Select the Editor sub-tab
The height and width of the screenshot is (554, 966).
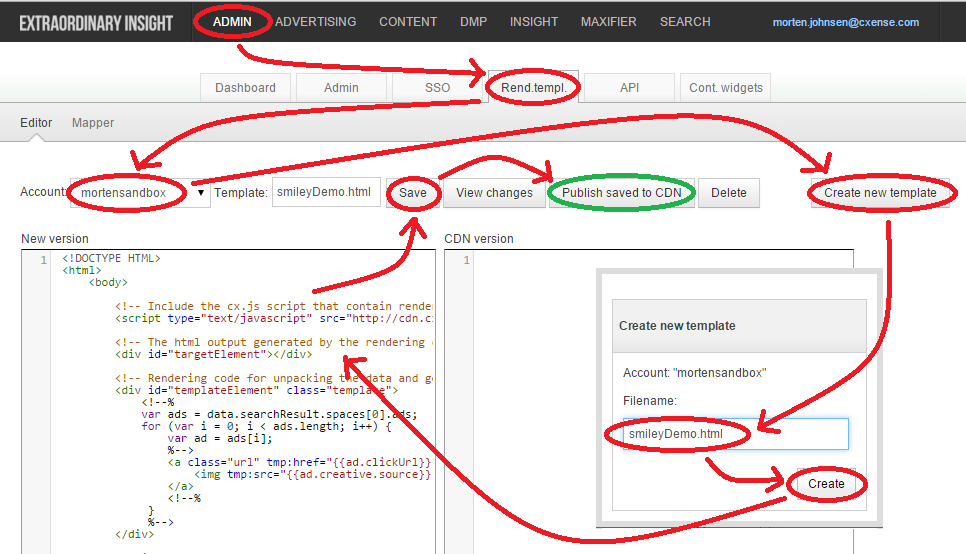pos(36,123)
